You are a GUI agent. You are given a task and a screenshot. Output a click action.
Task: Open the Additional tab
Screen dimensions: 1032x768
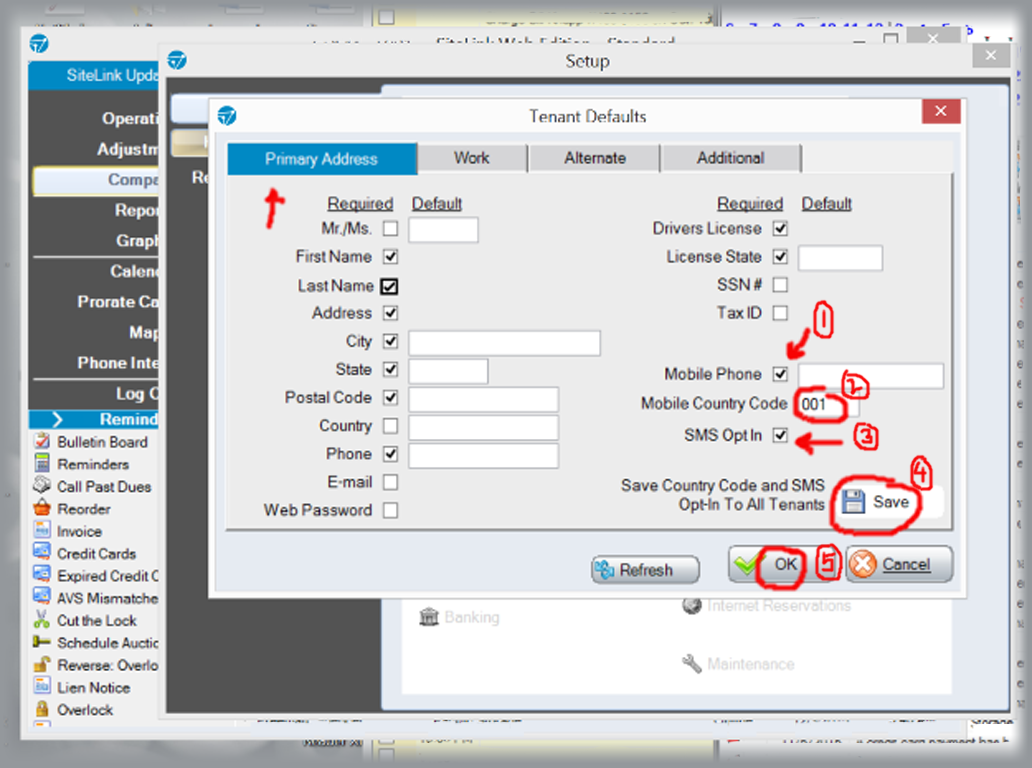[x=730, y=158]
